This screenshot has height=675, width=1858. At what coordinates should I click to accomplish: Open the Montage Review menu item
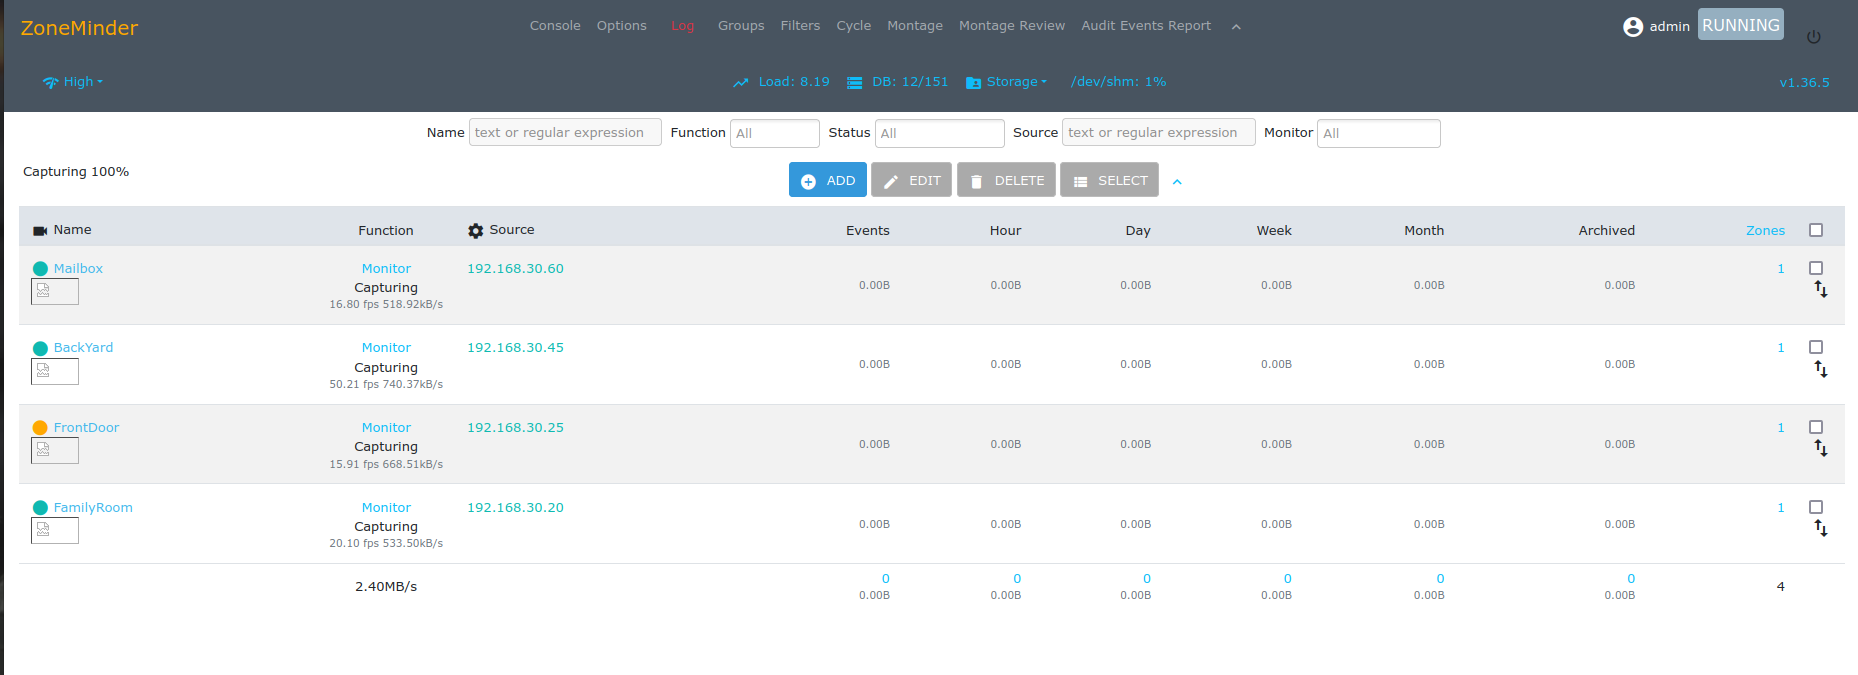(1012, 26)
